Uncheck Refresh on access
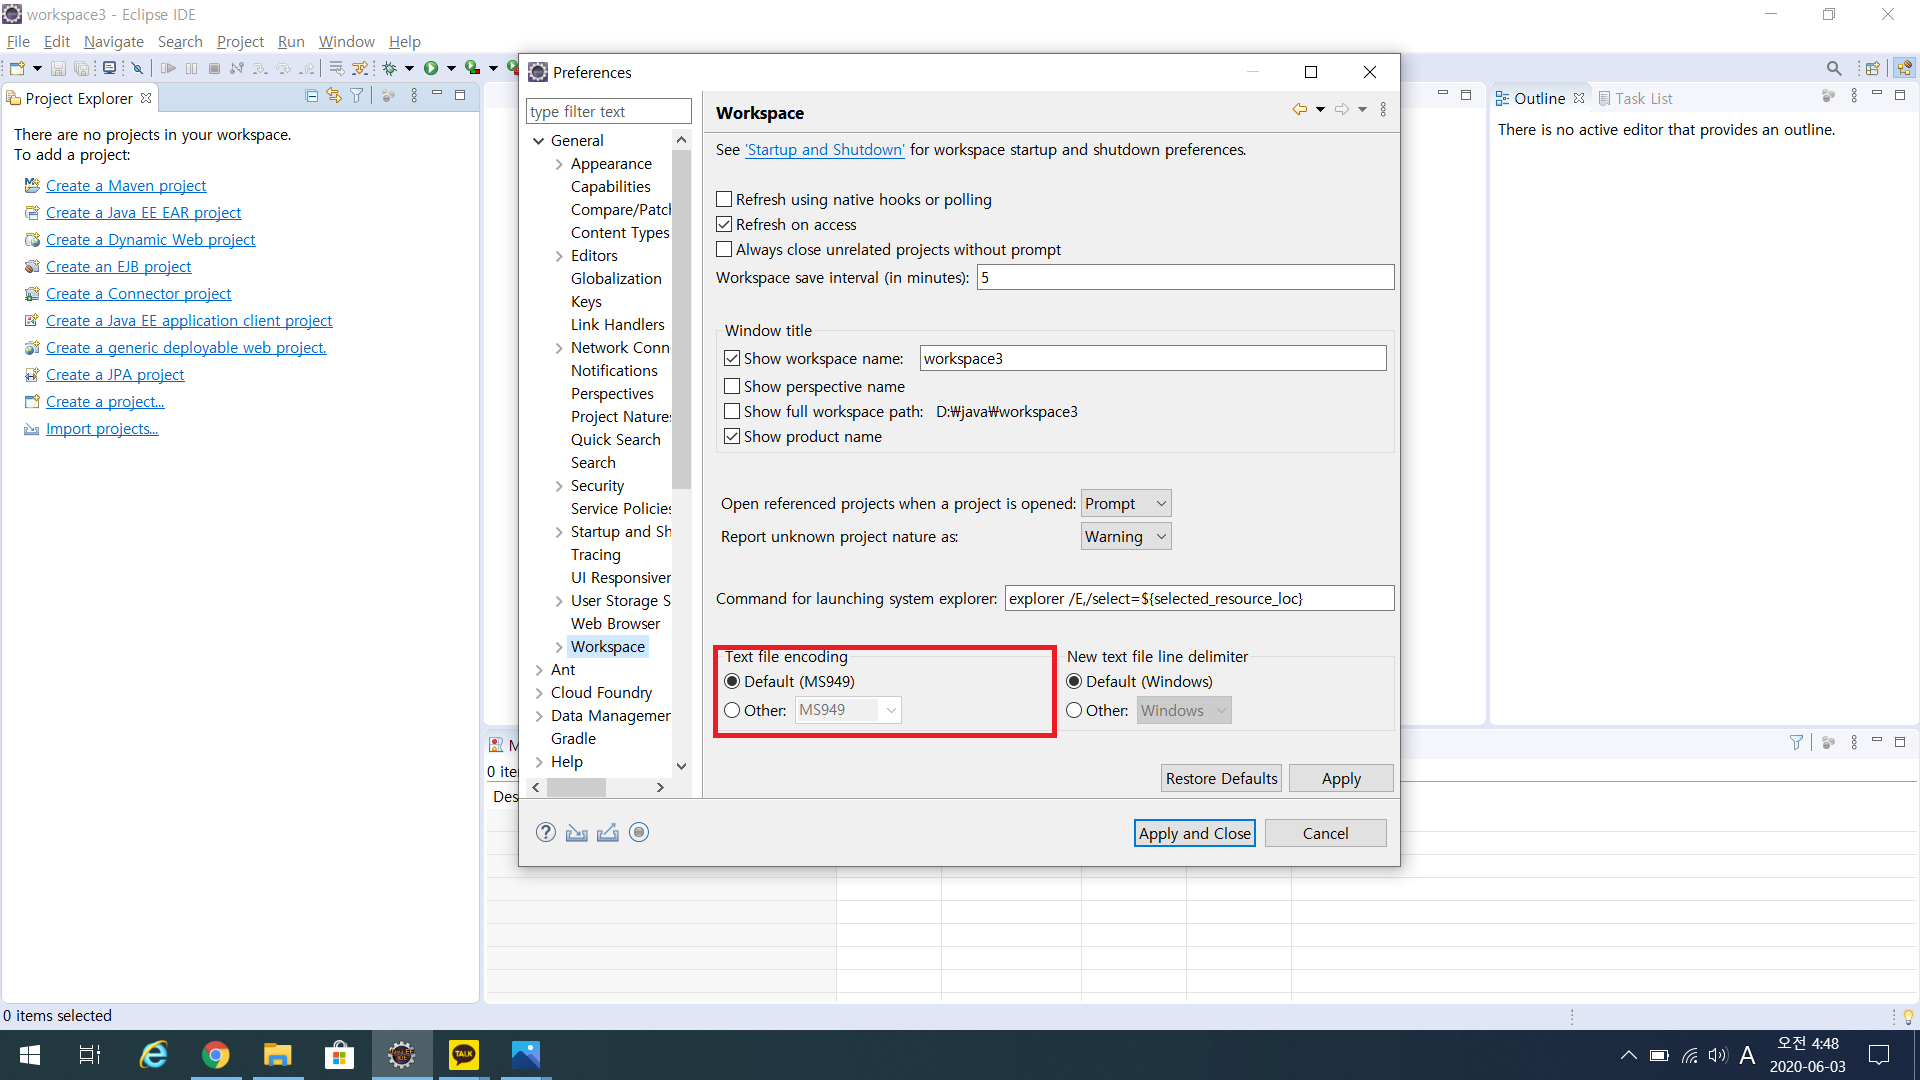The width and height of the screenshot is (1920, 1080). (x=724, y=224)
